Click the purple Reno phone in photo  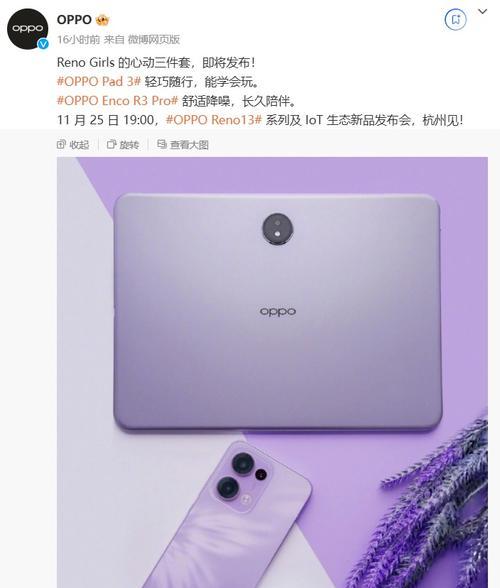[233, 516]
